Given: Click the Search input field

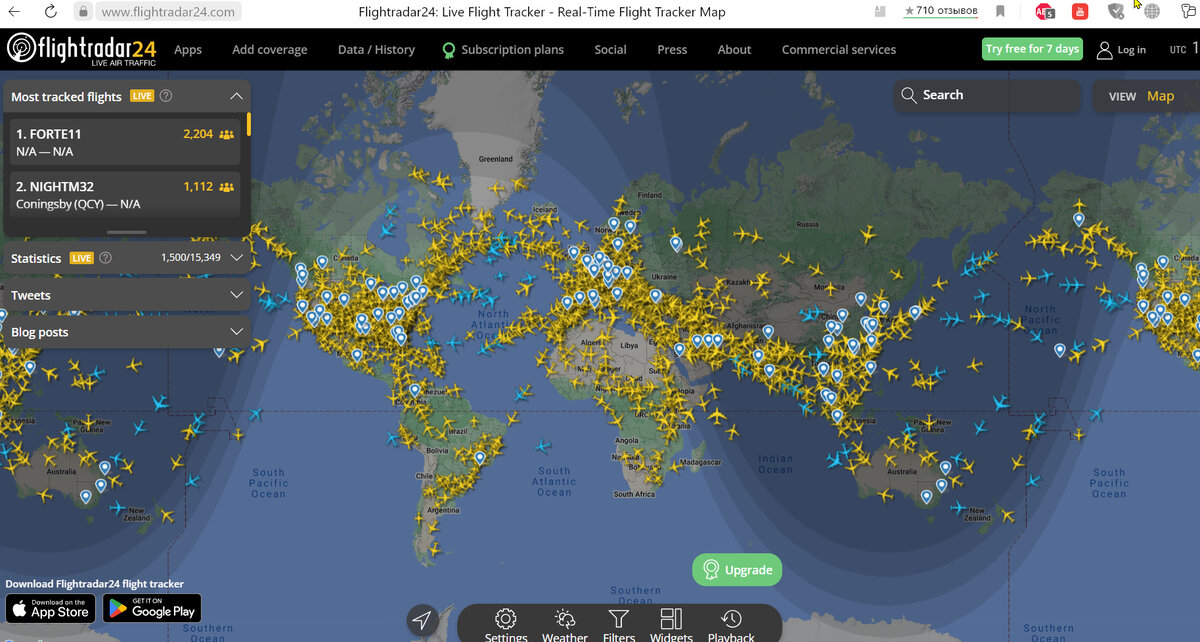Looking at the screenshot, I should click(x=987, y=95).
